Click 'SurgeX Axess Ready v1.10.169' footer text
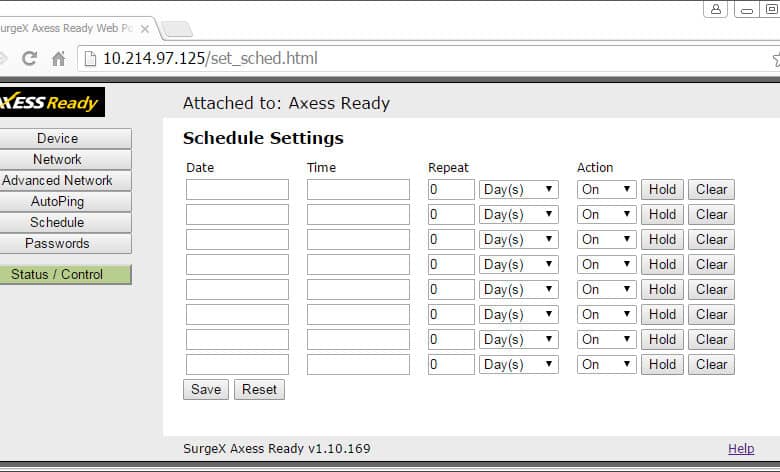 (277, 449)
